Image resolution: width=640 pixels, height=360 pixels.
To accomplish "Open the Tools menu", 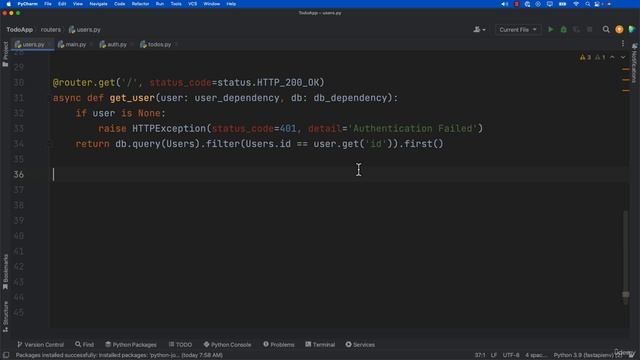I will pos(176,4).
